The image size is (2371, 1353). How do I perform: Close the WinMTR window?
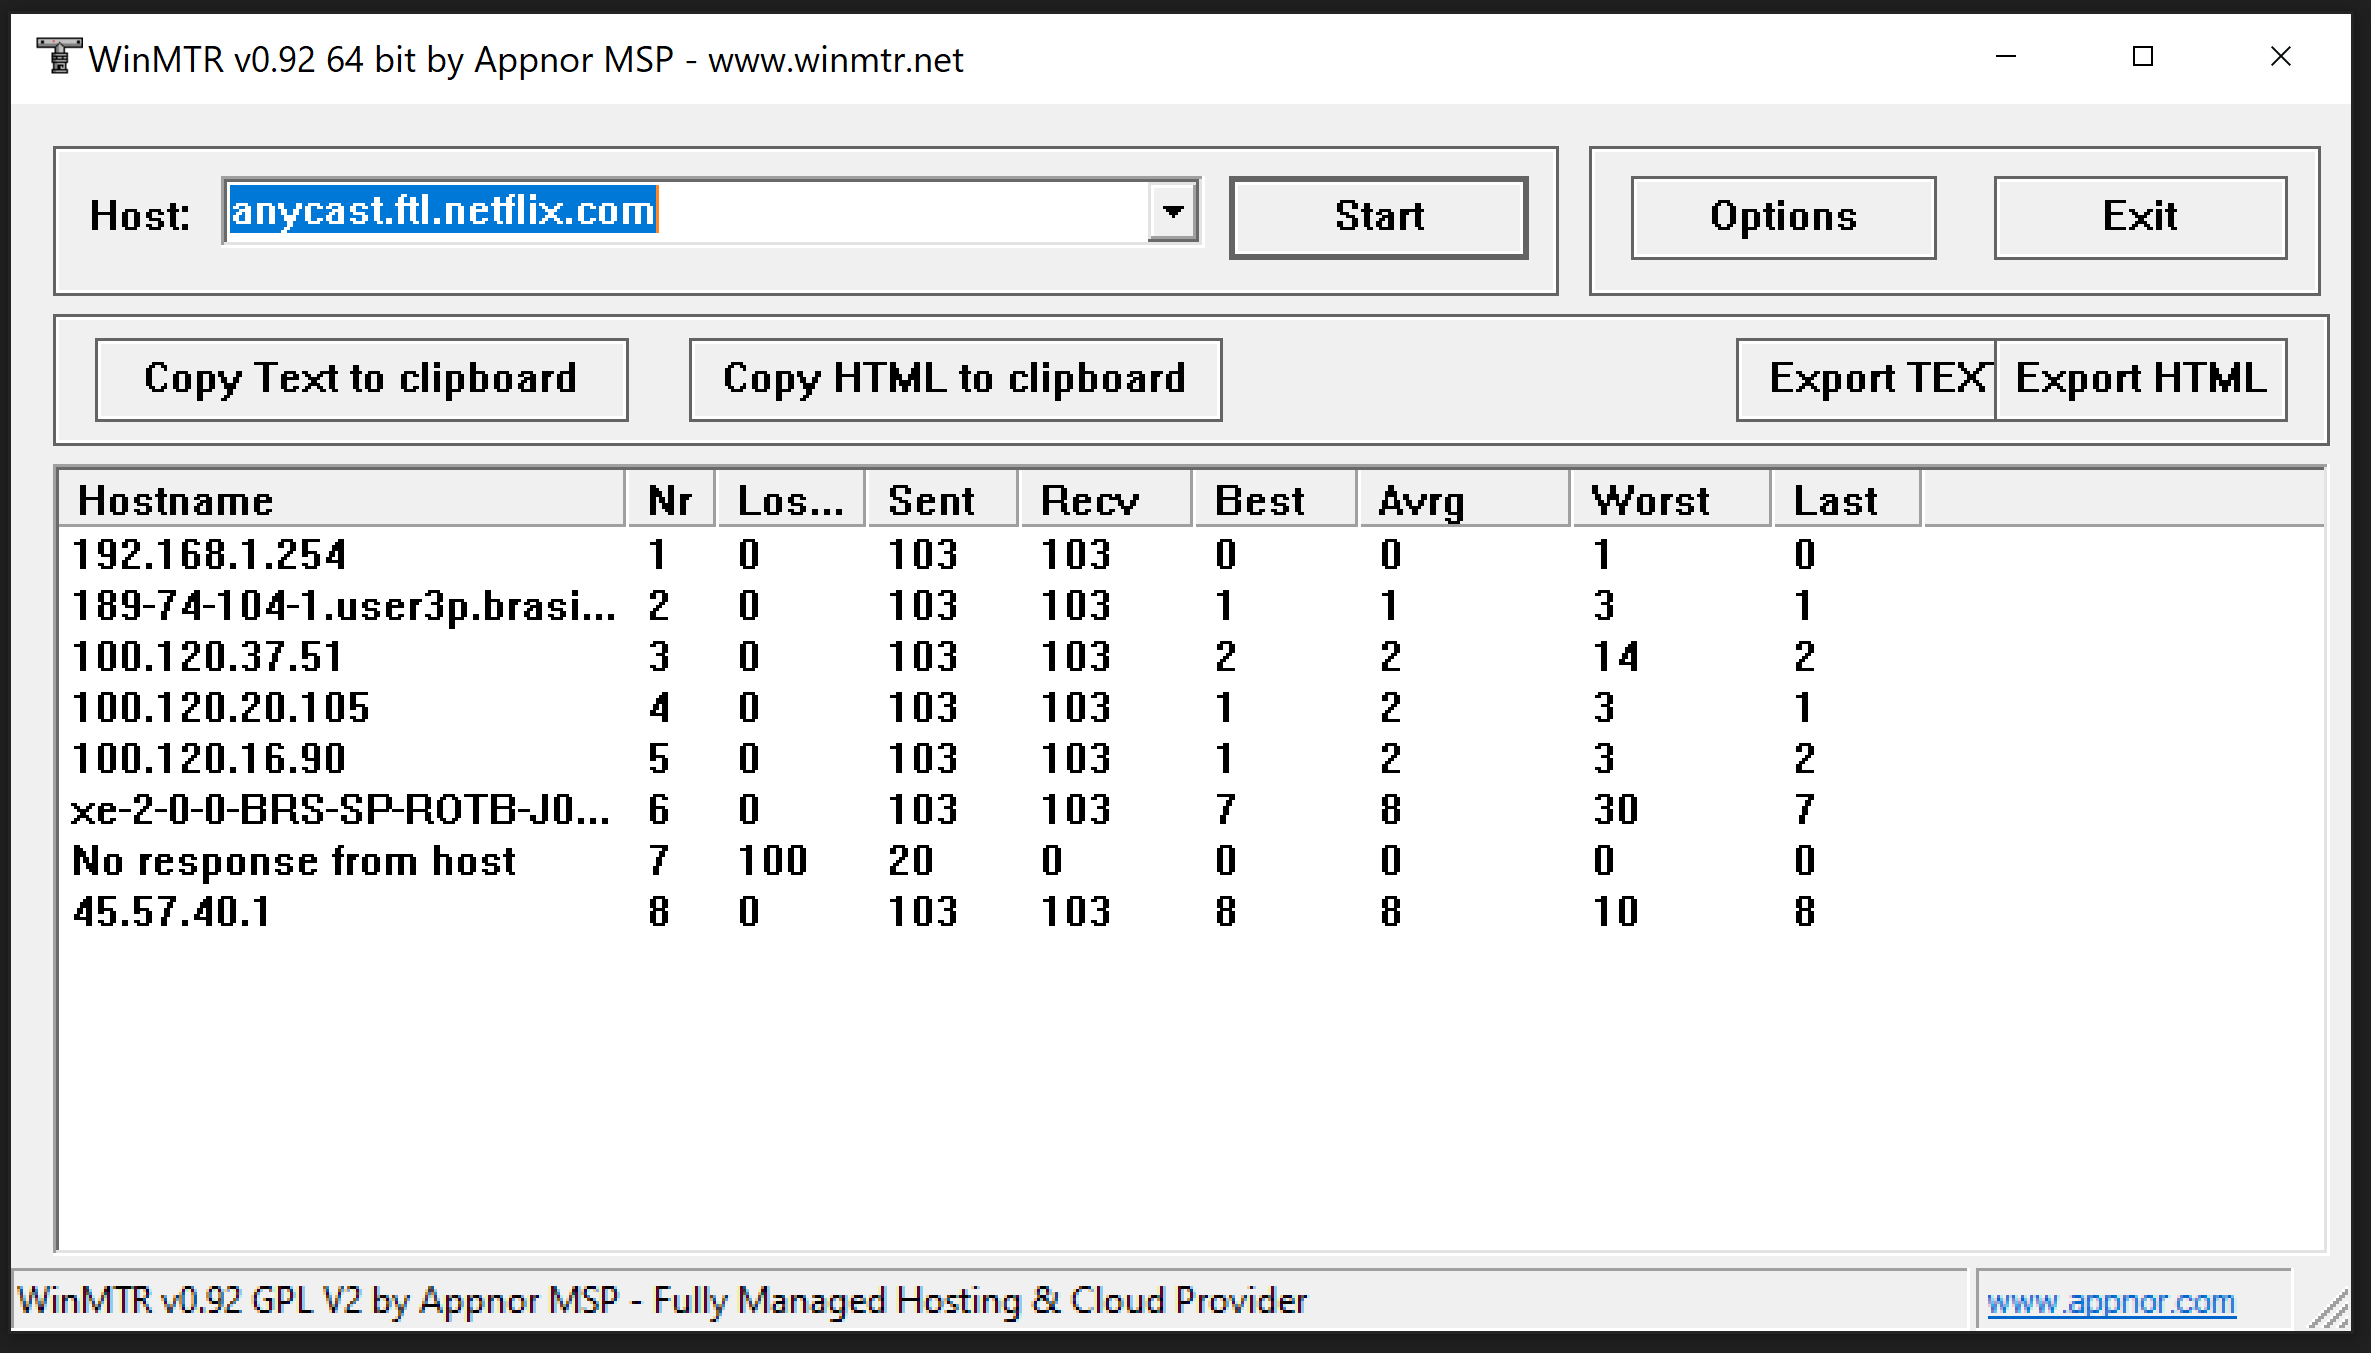pyautogui.click(x=2280, y=57)
